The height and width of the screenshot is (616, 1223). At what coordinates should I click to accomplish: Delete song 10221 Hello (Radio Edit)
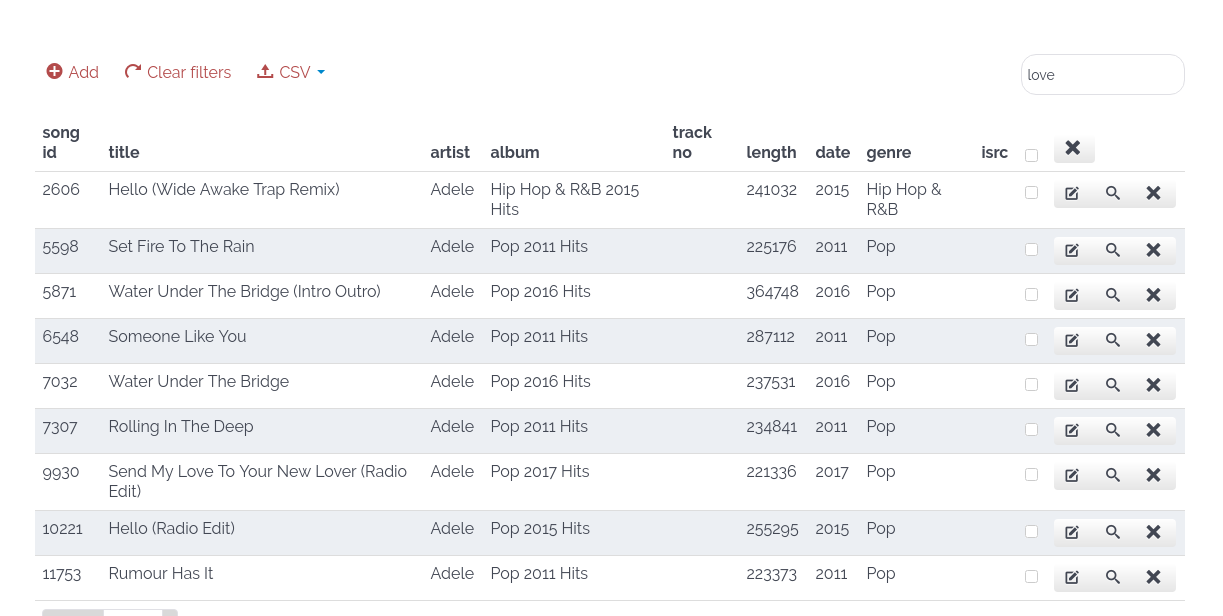pyautogui.click(x=1153, y=532)
